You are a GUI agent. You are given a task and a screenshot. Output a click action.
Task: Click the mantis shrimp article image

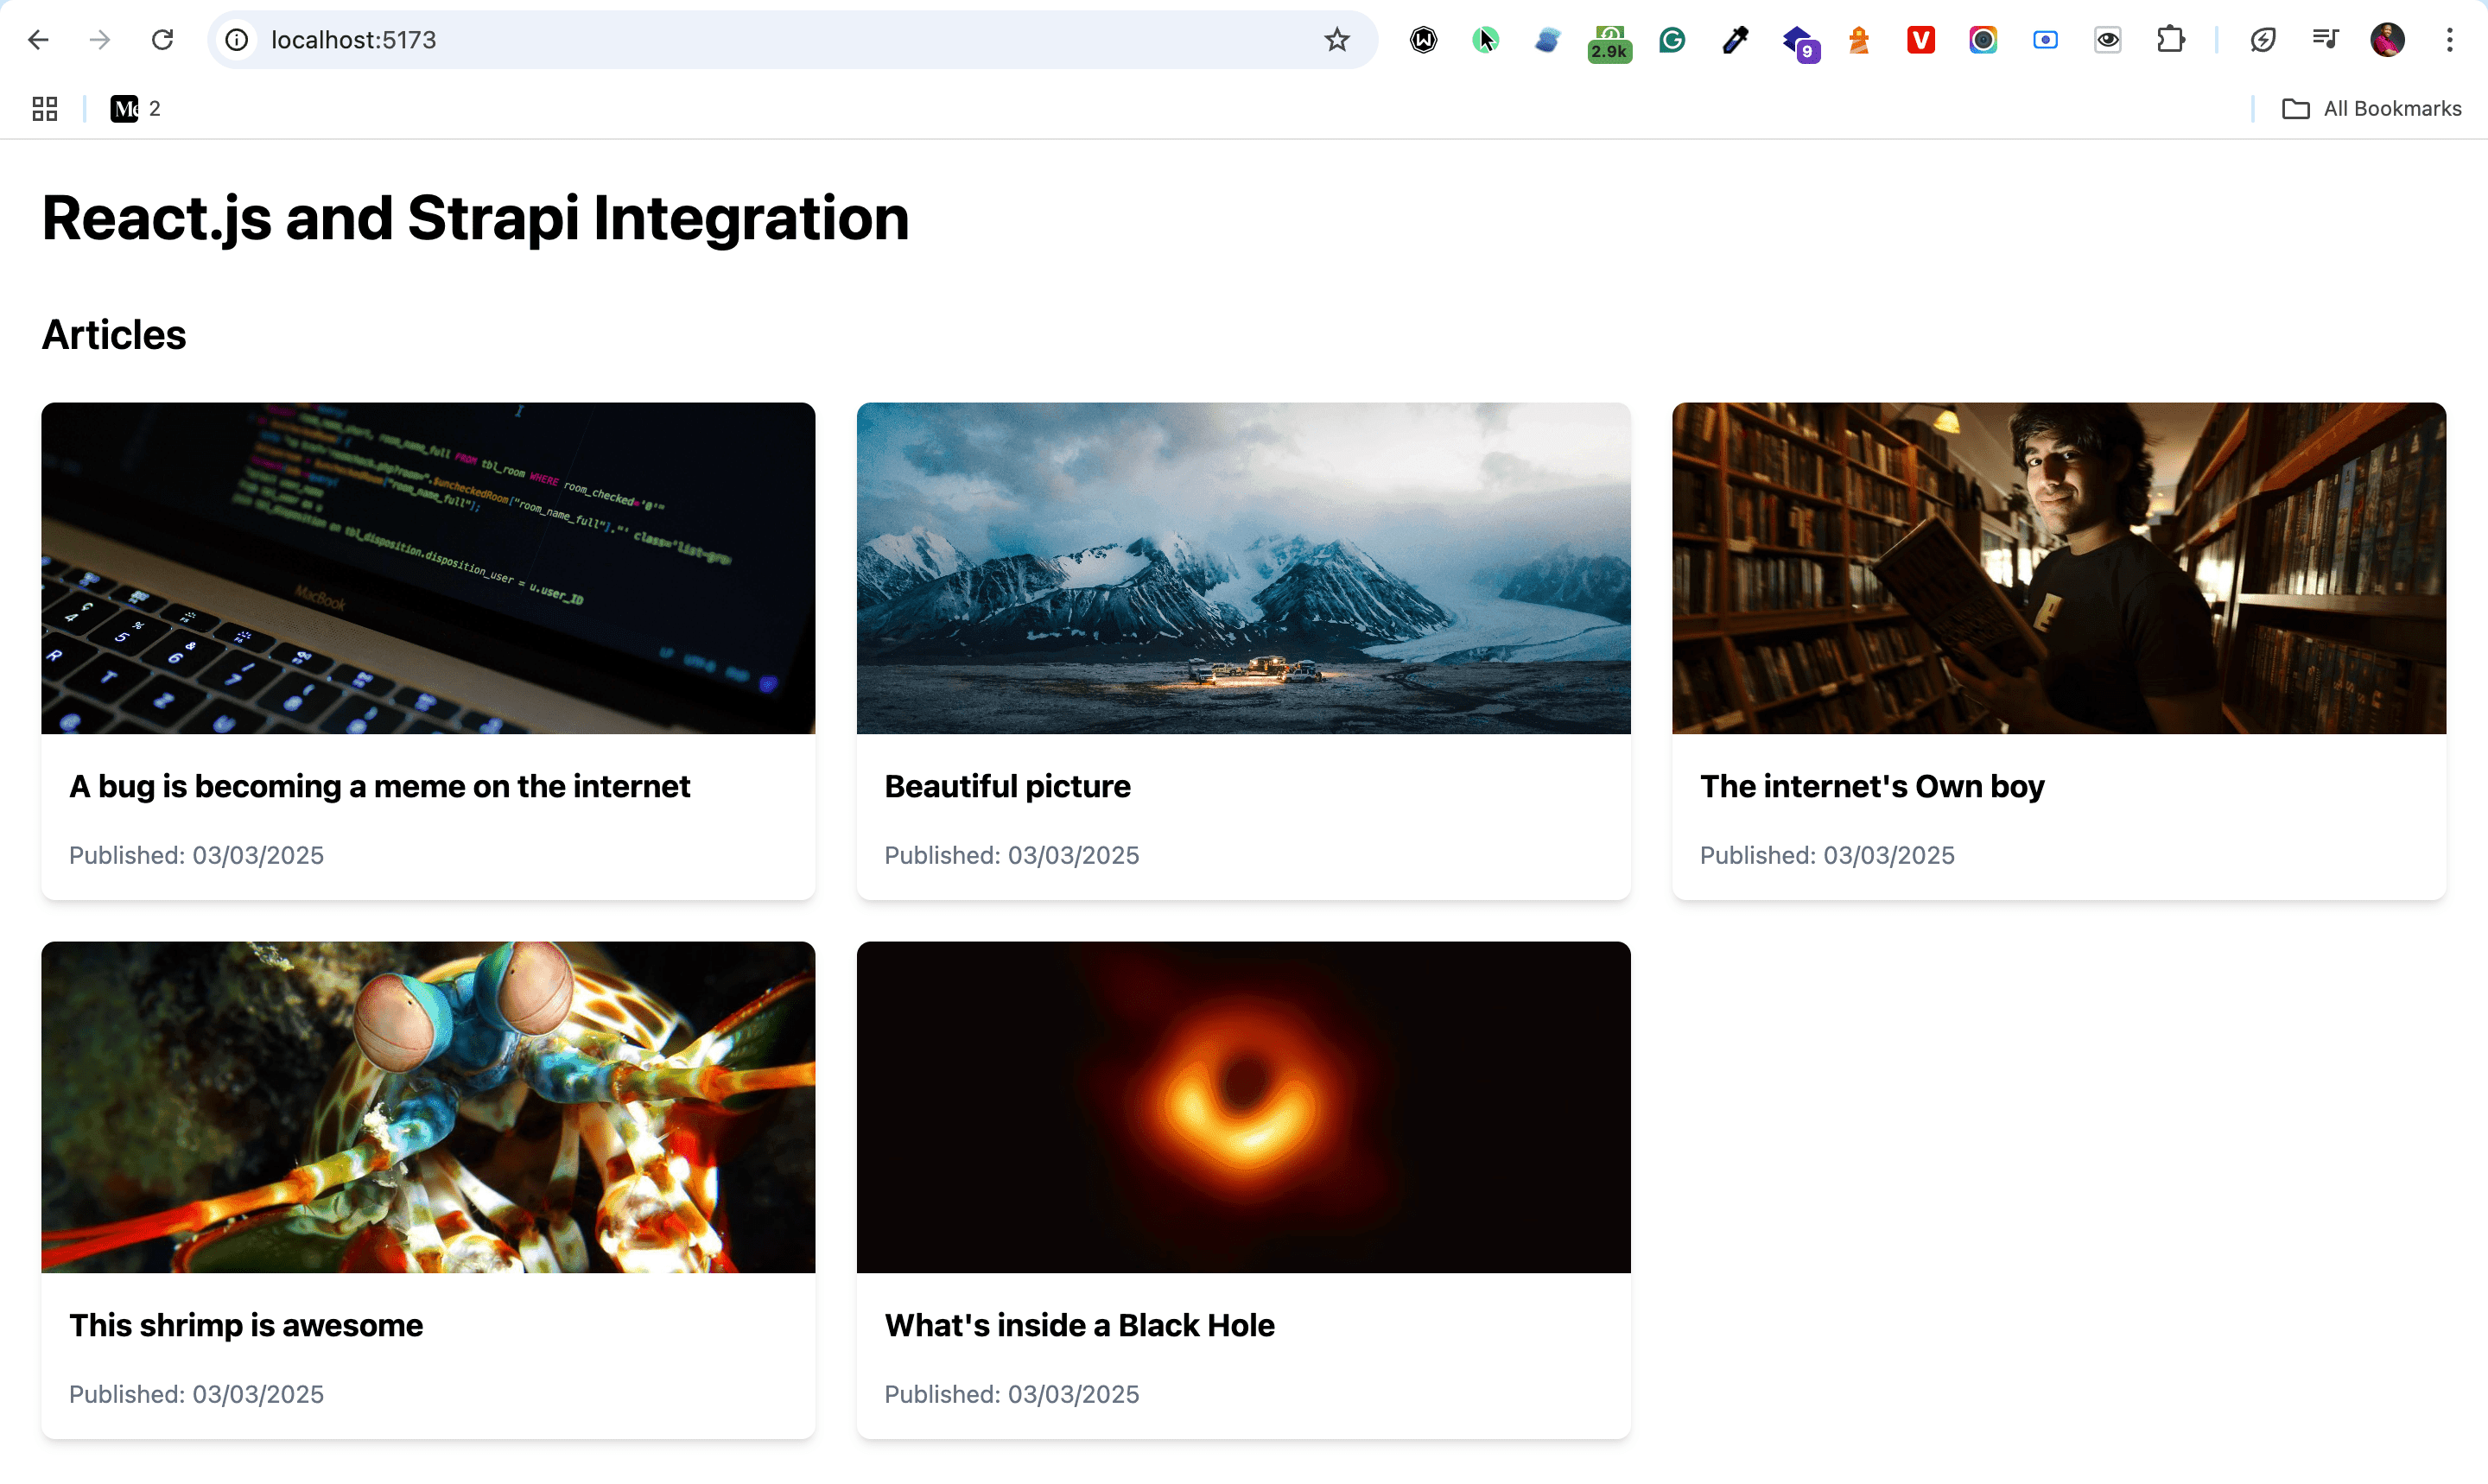428,1106
